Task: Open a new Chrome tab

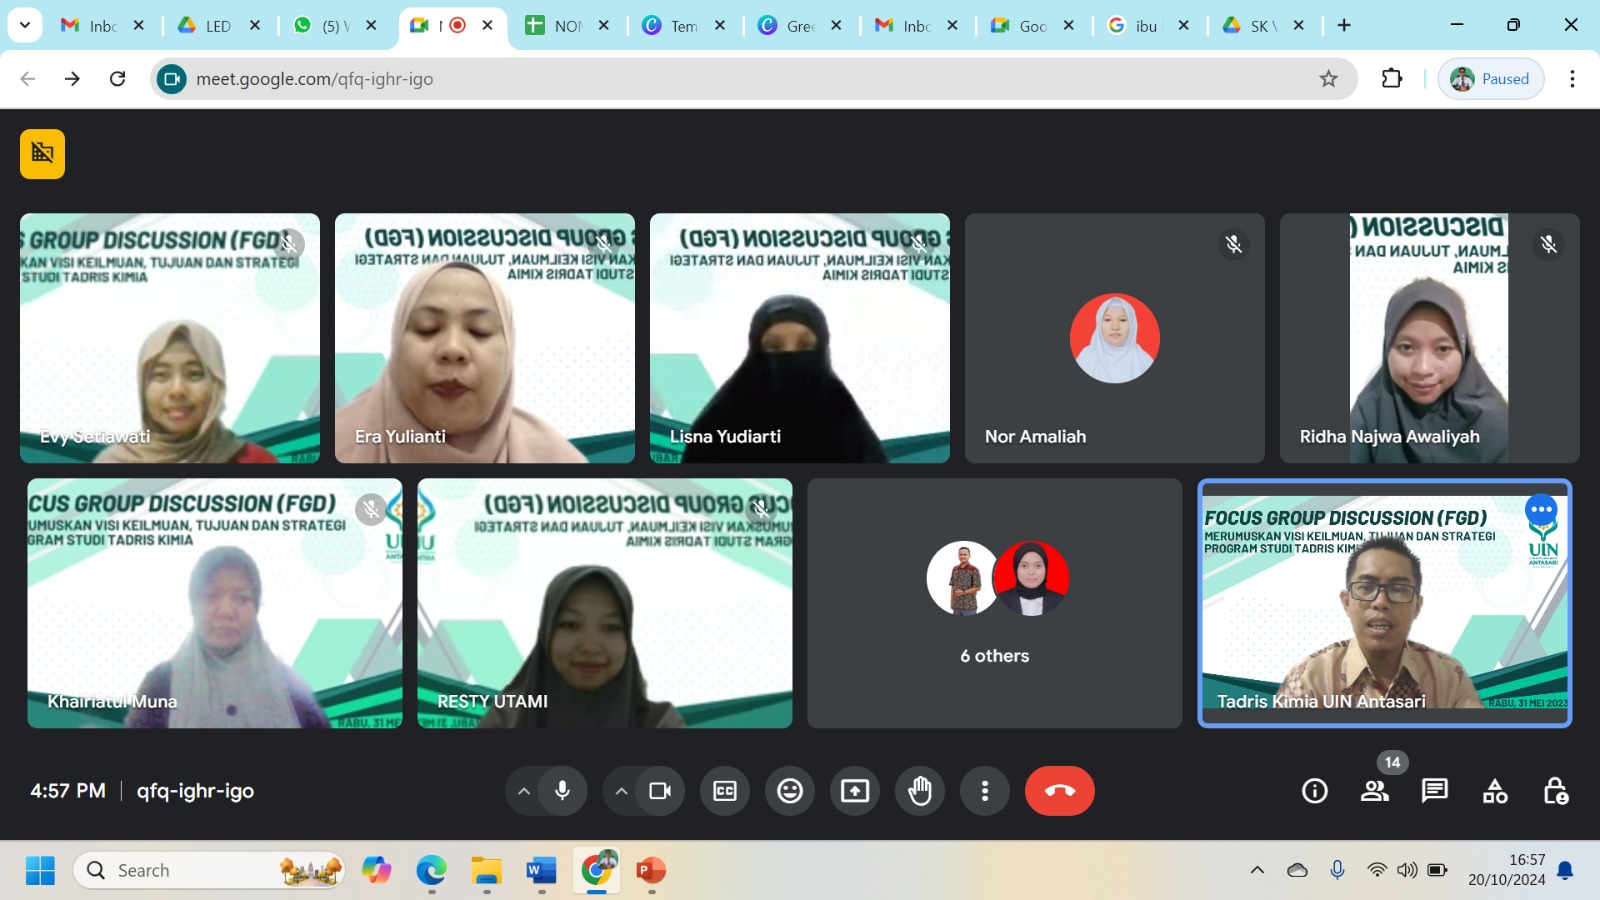Action: click(1344, 26)
